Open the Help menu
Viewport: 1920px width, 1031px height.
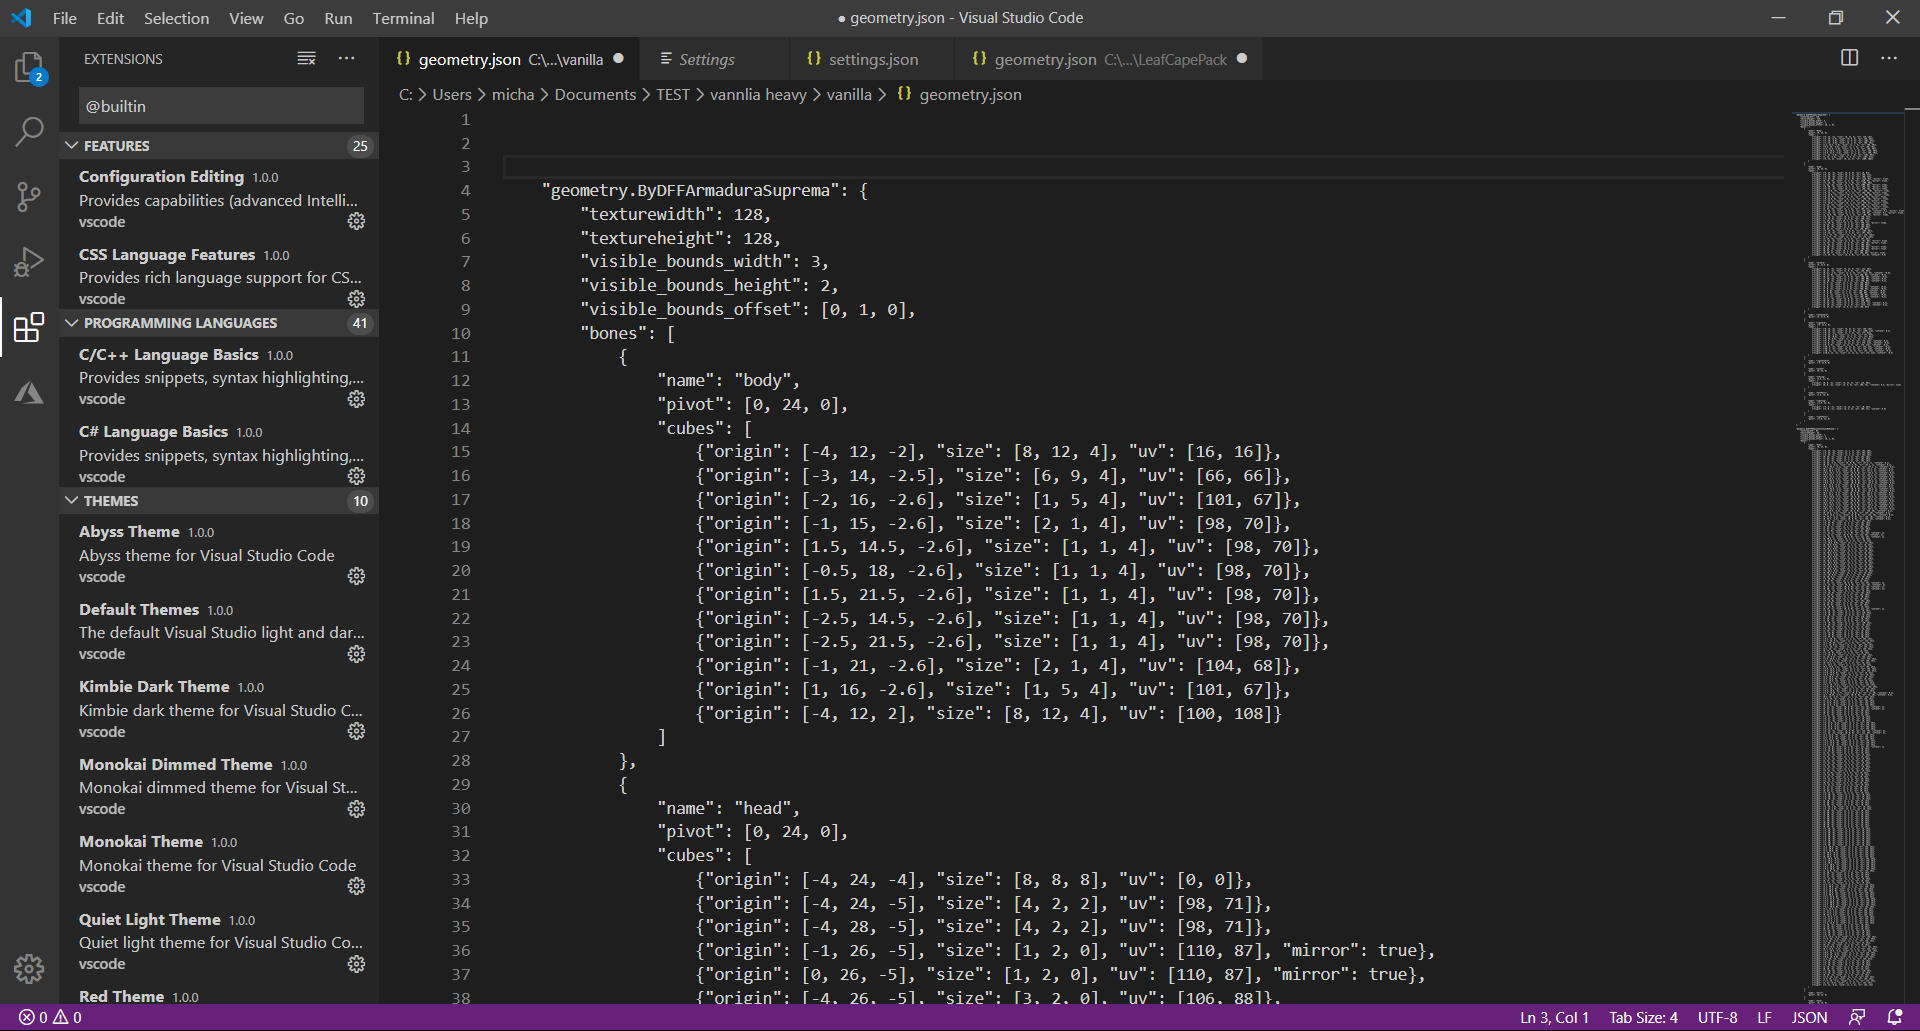click(471, 18)
